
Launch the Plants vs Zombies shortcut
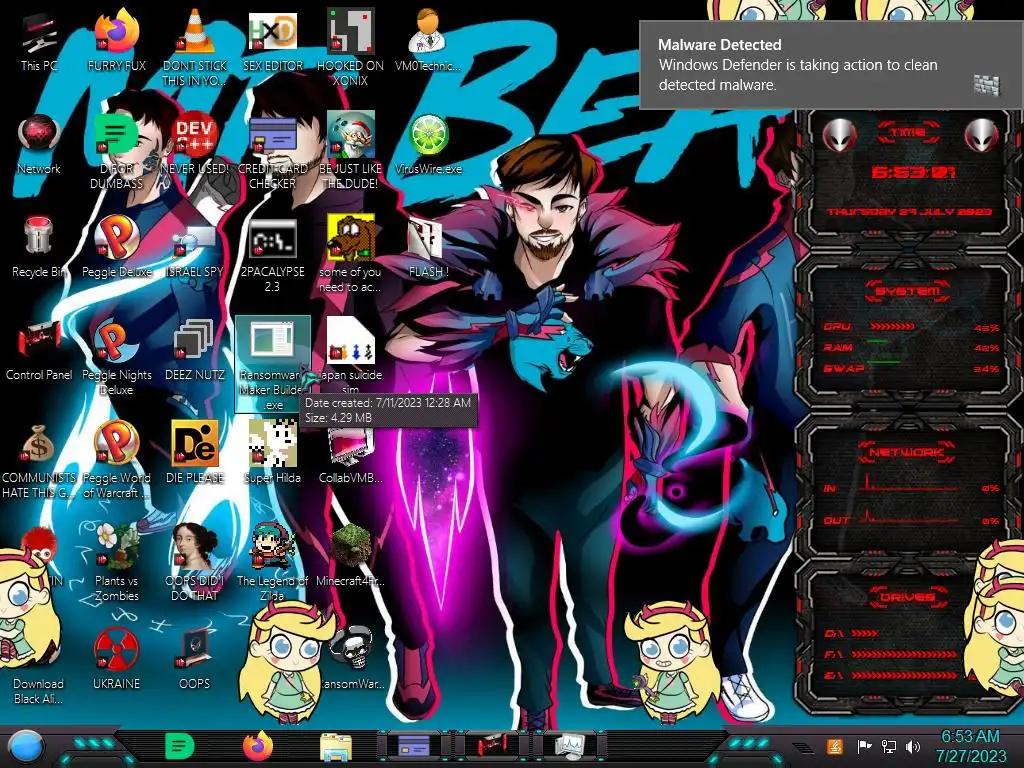pos(116,563)
